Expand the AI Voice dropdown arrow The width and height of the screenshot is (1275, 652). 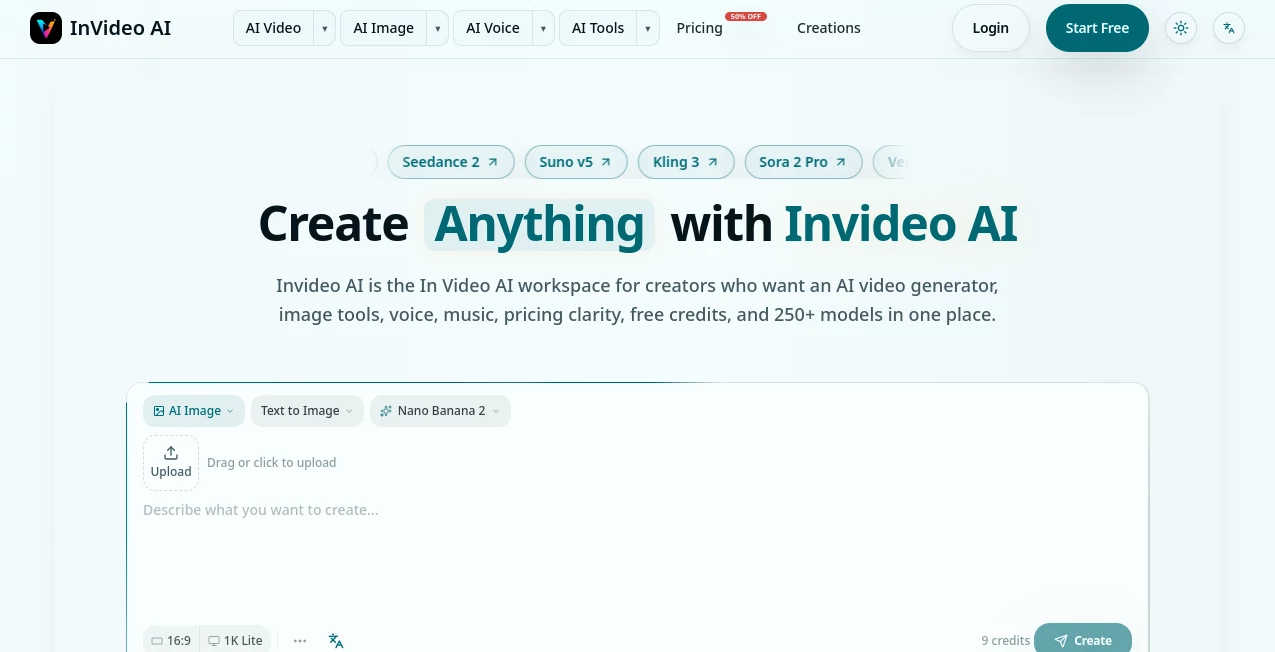pos(543,28)
